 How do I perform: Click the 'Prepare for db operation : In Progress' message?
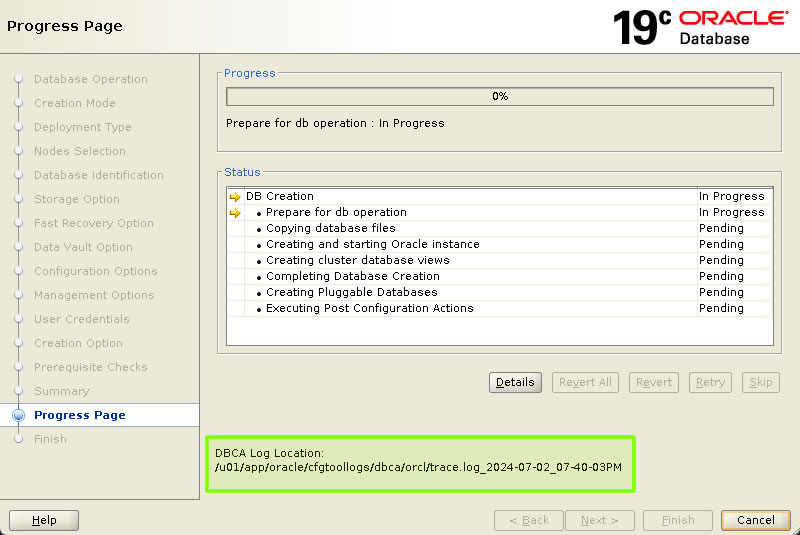[335, 123]
